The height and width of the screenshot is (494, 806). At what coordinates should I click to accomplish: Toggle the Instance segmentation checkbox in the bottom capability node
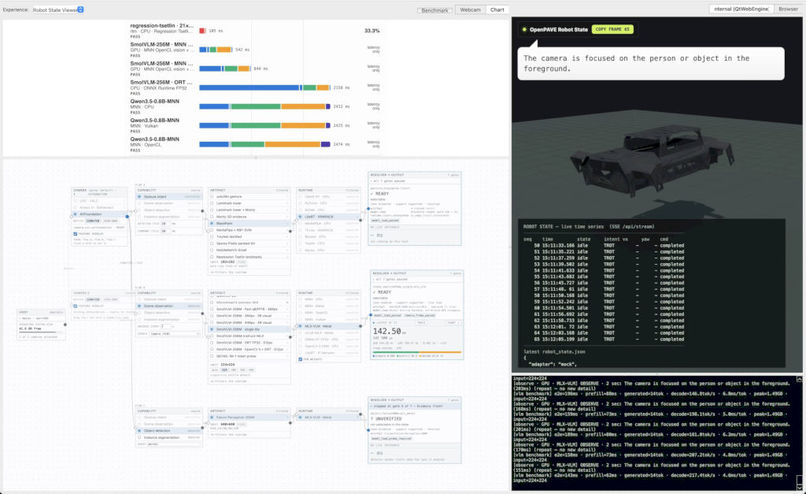(x=139, y=437)
